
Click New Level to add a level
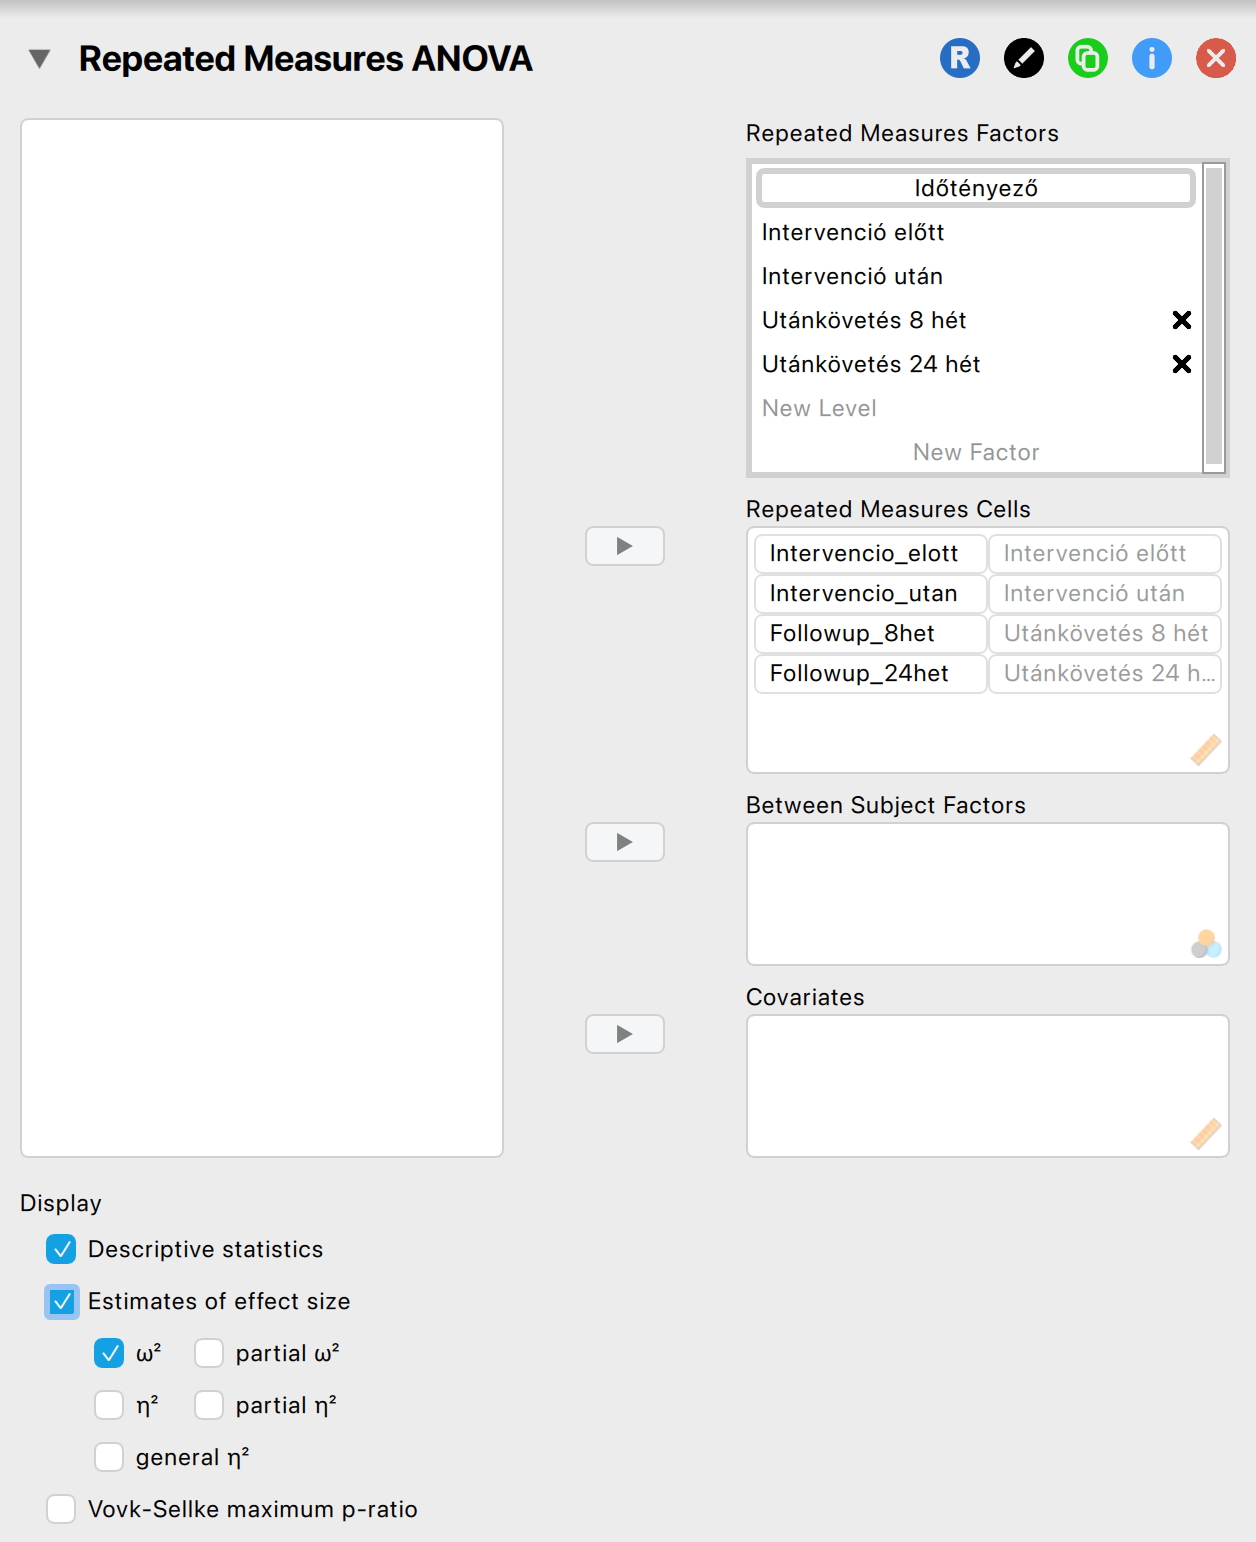(819, 408)
